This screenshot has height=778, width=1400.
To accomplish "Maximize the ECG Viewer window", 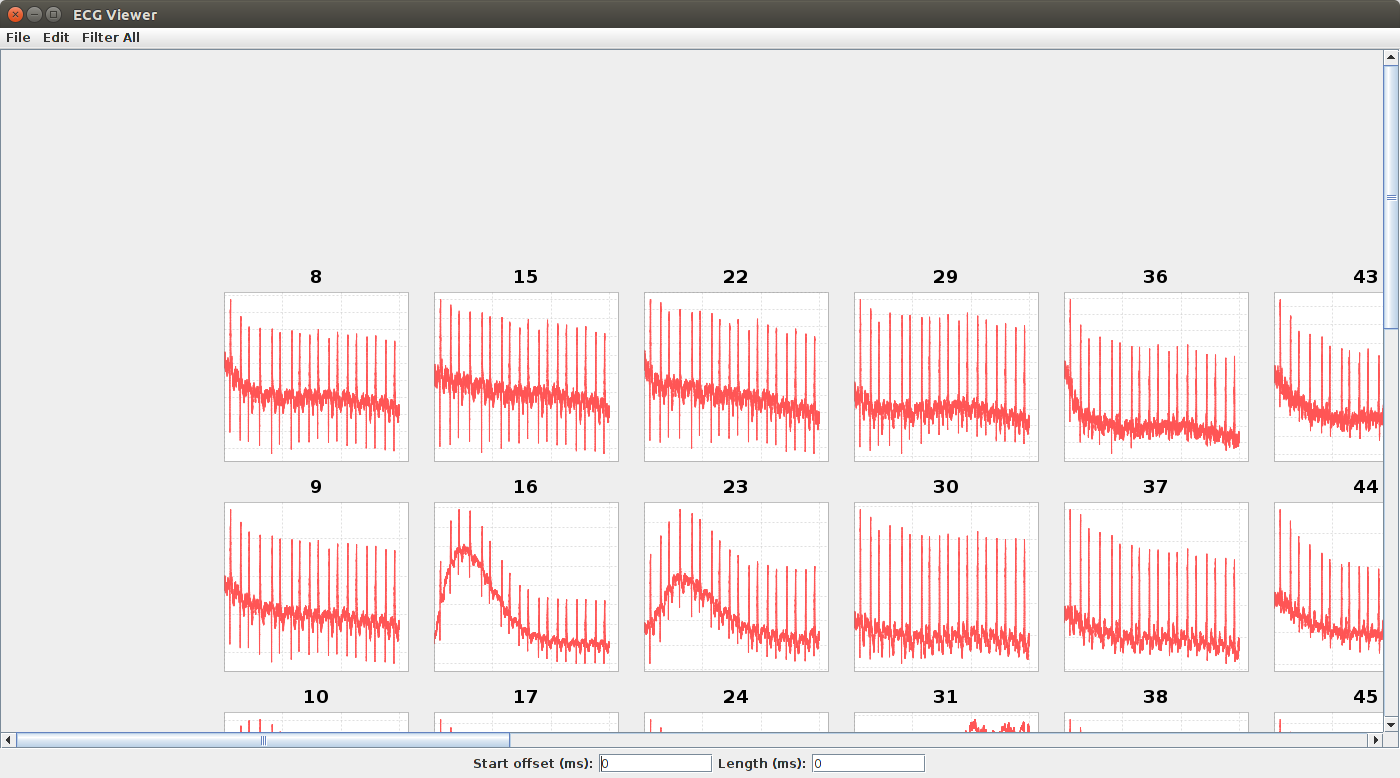I will pyautogui.click(x=53, y=14).
